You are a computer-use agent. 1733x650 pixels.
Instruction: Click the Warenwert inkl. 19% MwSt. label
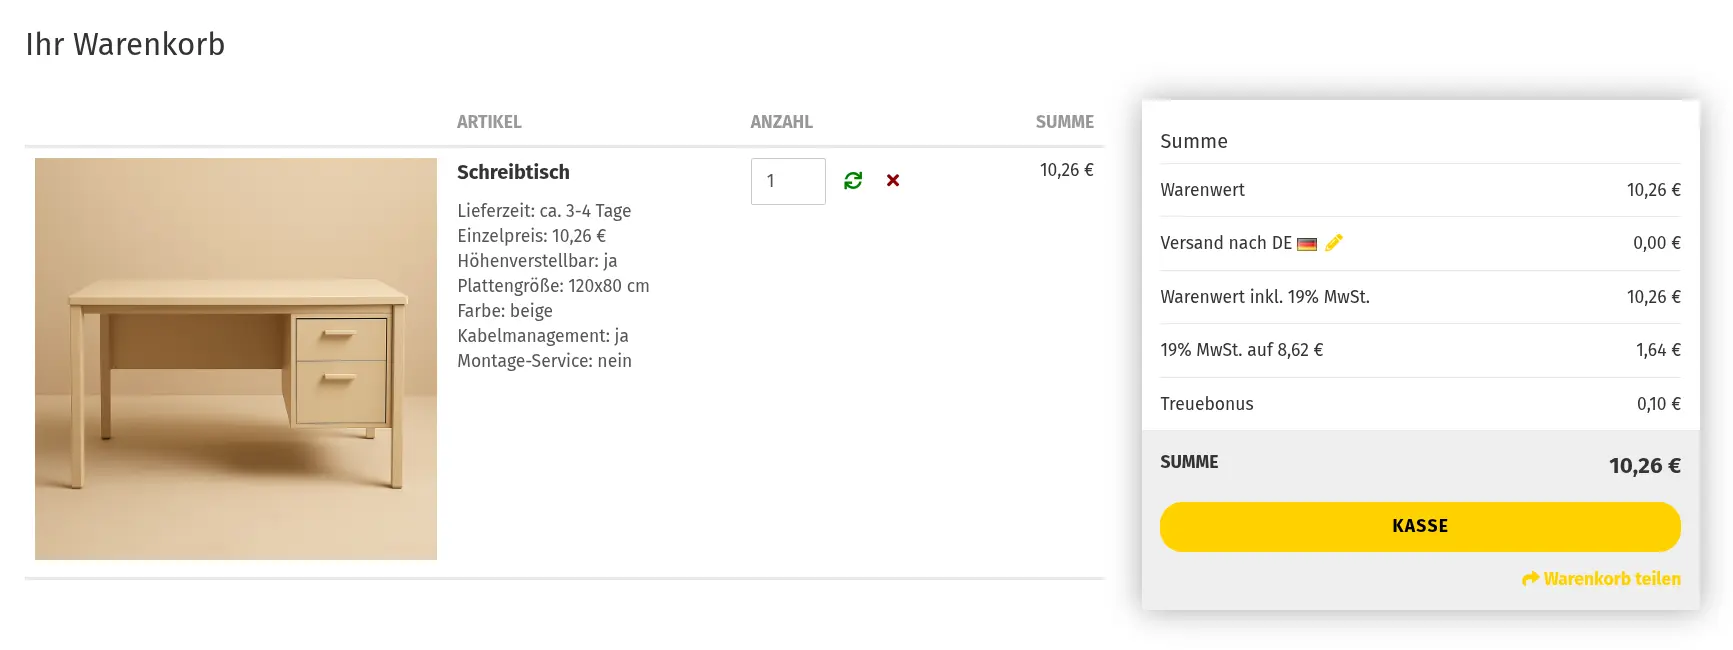click(x=1264, y=297)
